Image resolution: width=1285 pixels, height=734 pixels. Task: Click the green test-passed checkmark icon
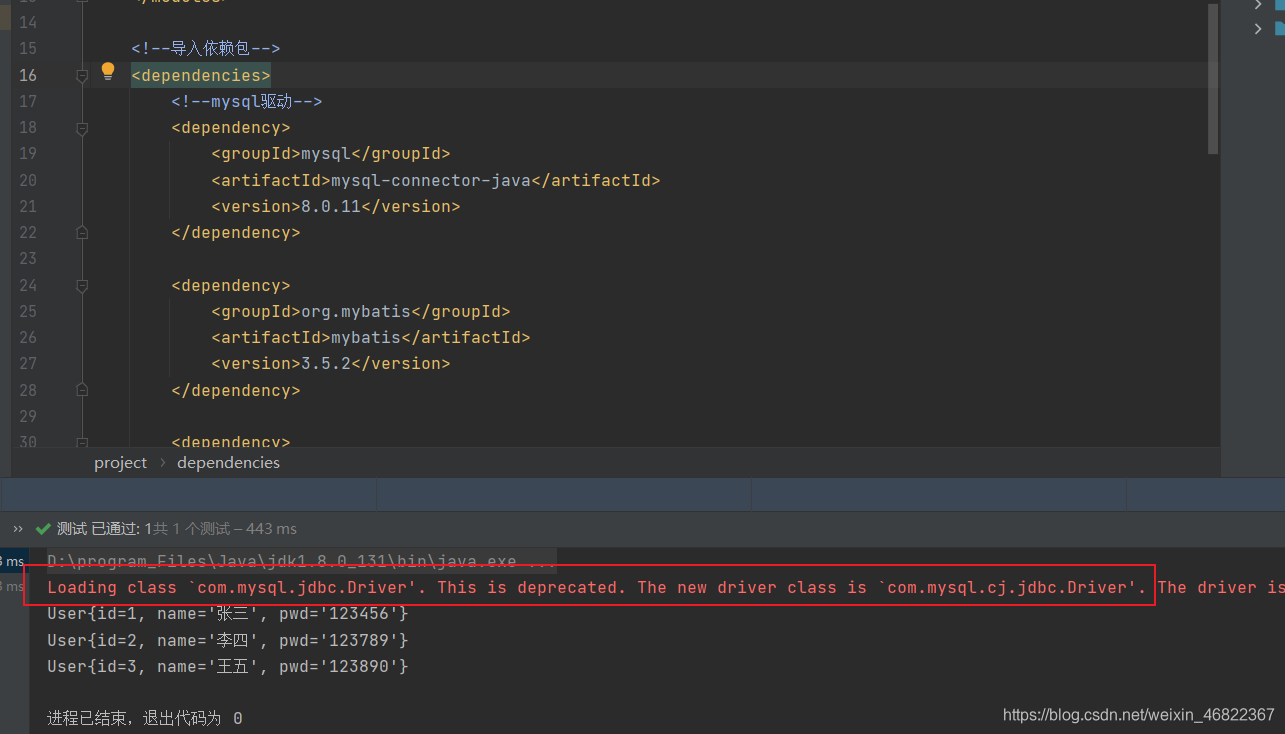tap(43, 529)
